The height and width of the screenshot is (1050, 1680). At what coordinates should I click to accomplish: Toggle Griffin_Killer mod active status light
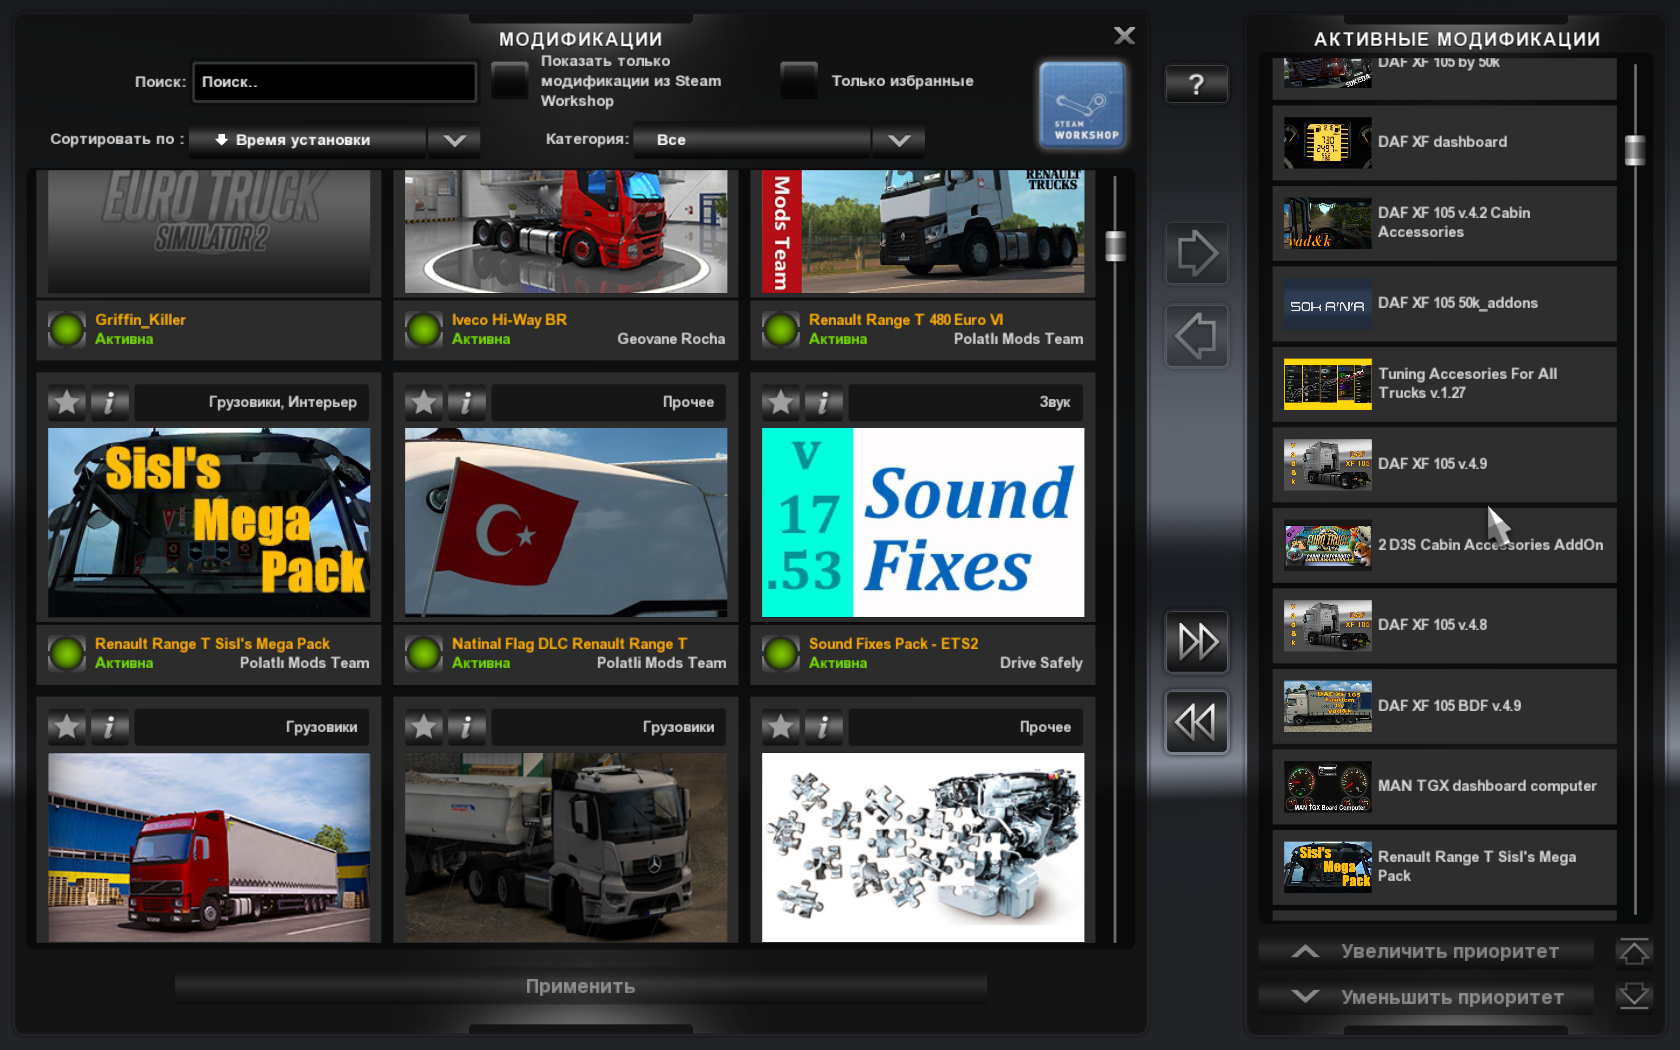(67, 329)
